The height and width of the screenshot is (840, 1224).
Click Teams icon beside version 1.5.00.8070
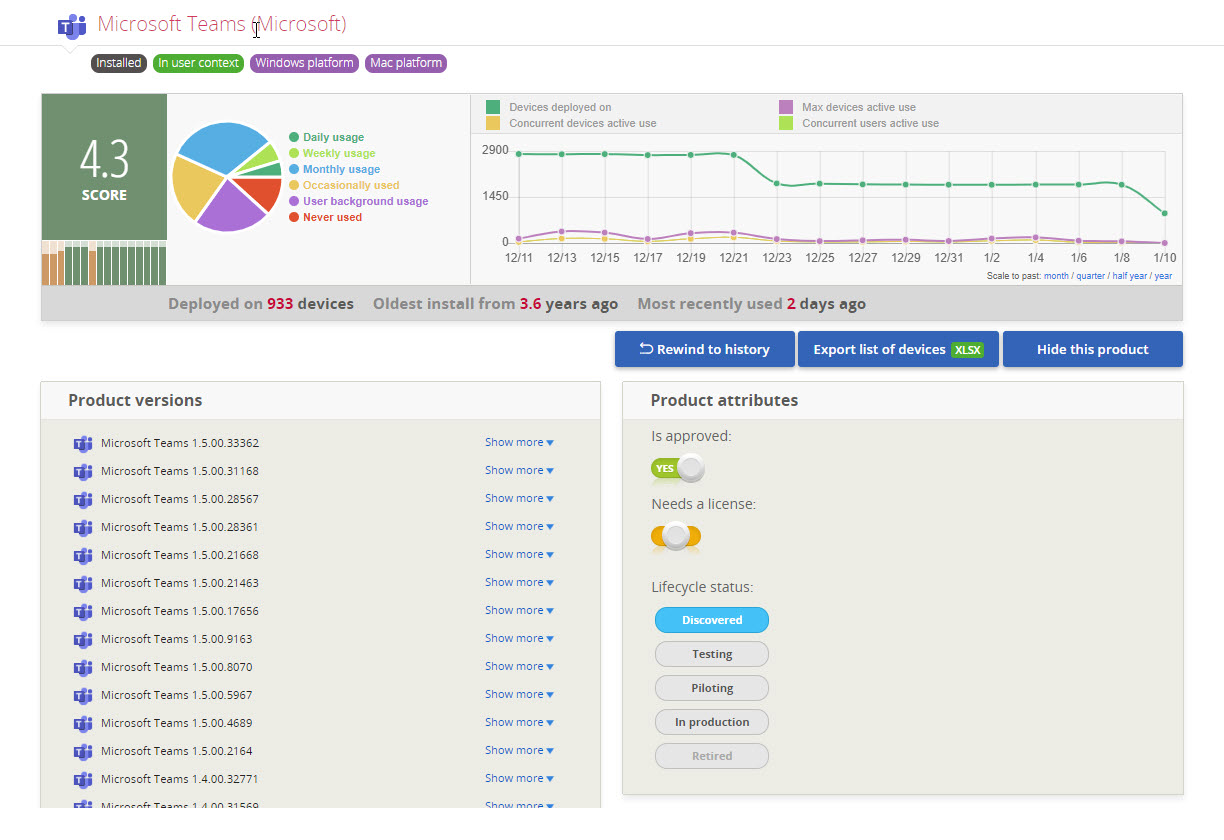click(83, 668)
